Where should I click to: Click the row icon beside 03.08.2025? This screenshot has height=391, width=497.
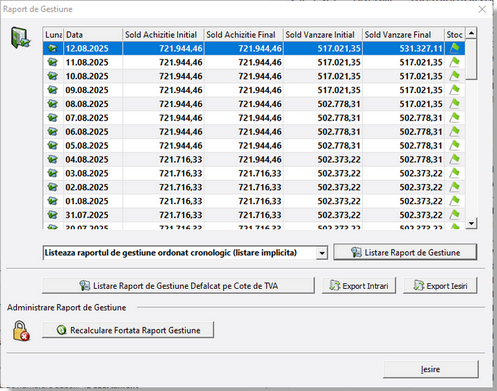click(53, 173)
